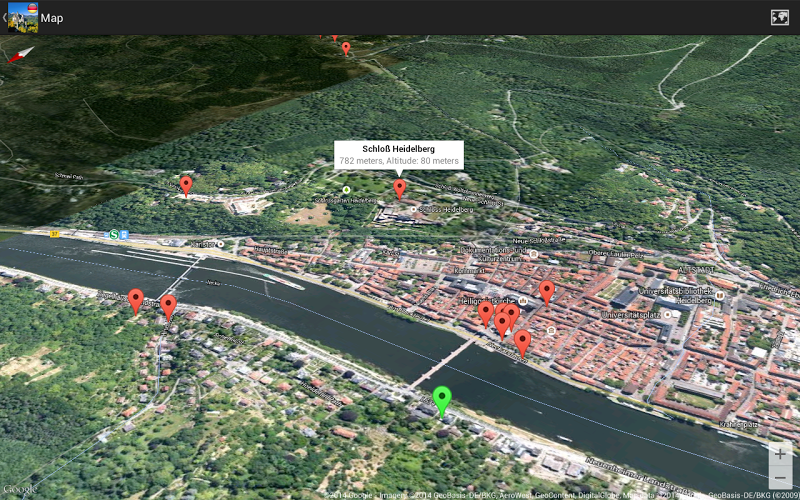Screen dimensions: 800x500
Task: Tap the museum icon beside Heiliggeistkirche
Action: [523, 301]
